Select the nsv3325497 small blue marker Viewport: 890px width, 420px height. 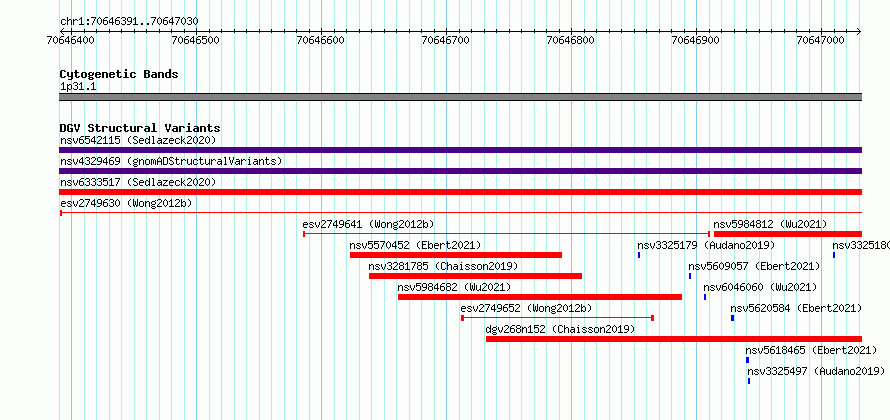pos(749,381)
